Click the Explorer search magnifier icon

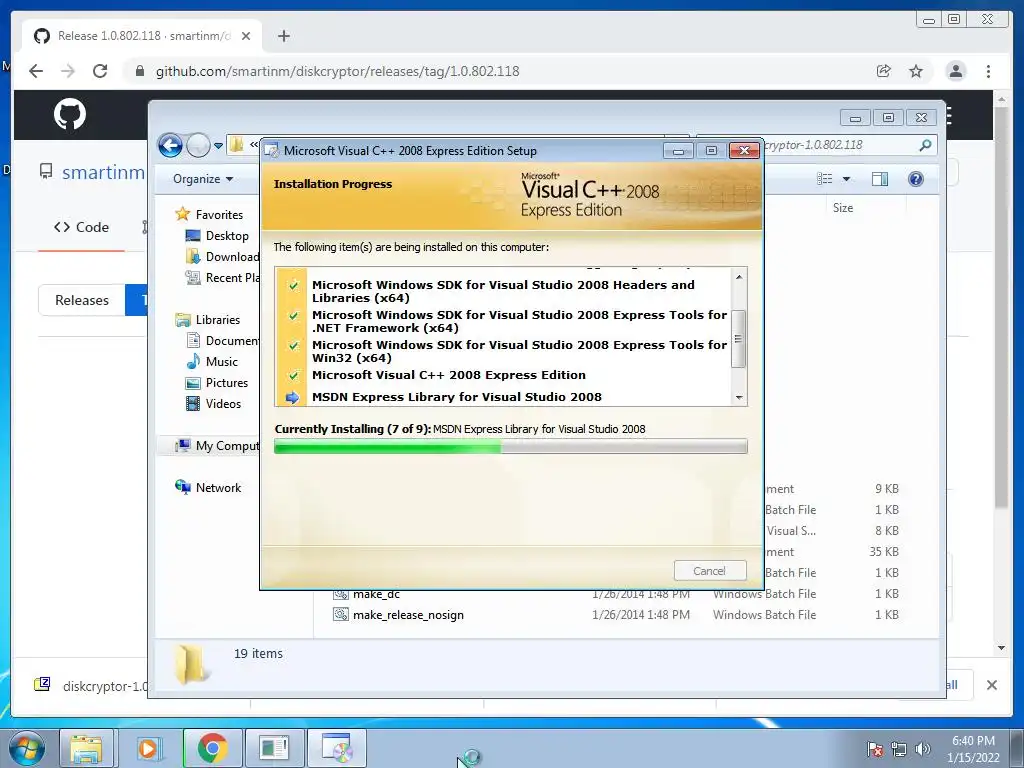point(925,145)
